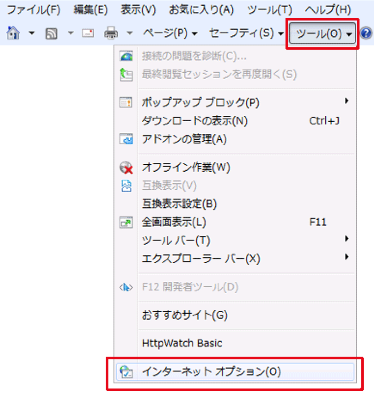Expand ポップアップ ブロック submenu arrow
374x400 pixels.
pos(347,101)
